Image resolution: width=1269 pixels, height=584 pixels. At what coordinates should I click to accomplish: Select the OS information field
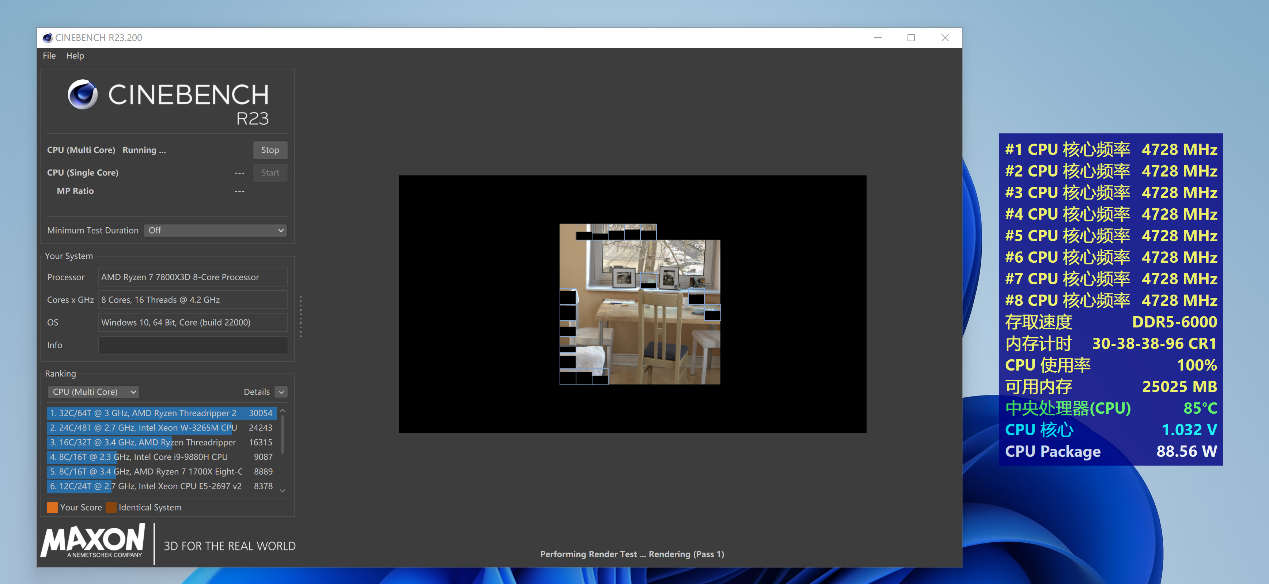(193, 322)
